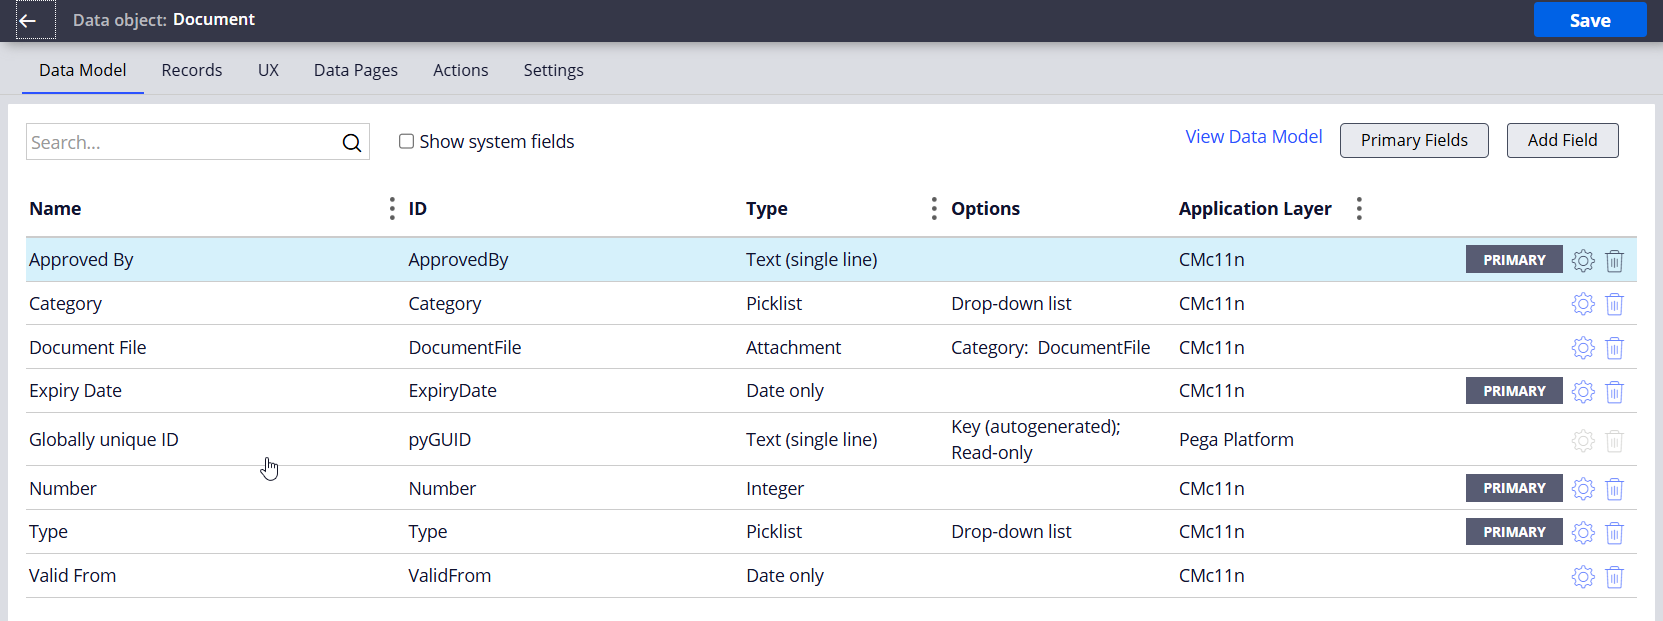Image resolution: width=1663 pixels, height=621 pixels.
Task: Open Type column options menu
Action: pyautogui.click(x=934, y=209)
